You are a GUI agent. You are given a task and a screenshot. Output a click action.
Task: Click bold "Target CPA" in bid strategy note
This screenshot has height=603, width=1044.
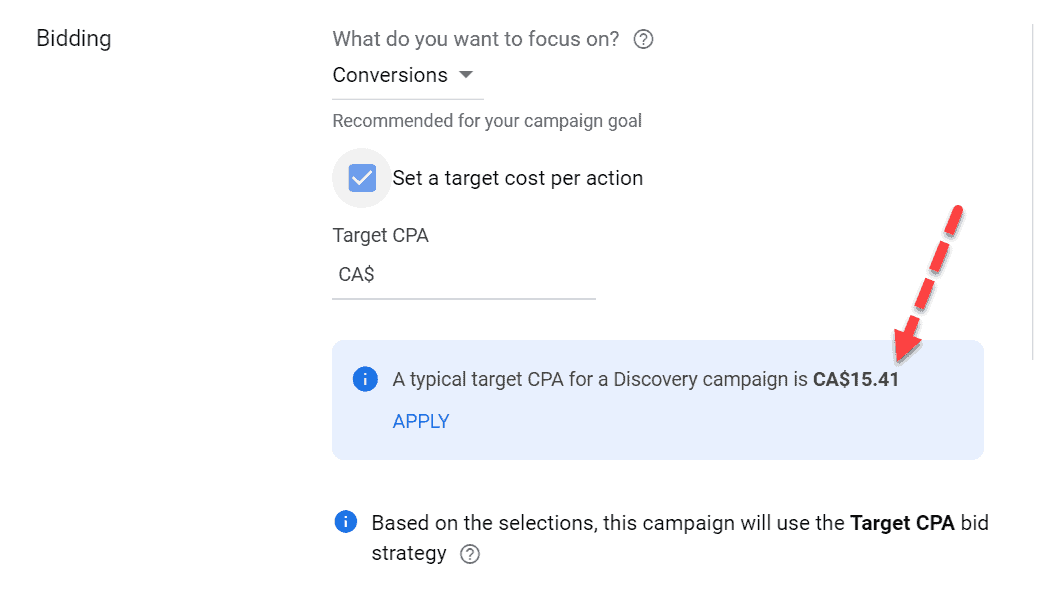pyautogui.click(x=902, y=523)
